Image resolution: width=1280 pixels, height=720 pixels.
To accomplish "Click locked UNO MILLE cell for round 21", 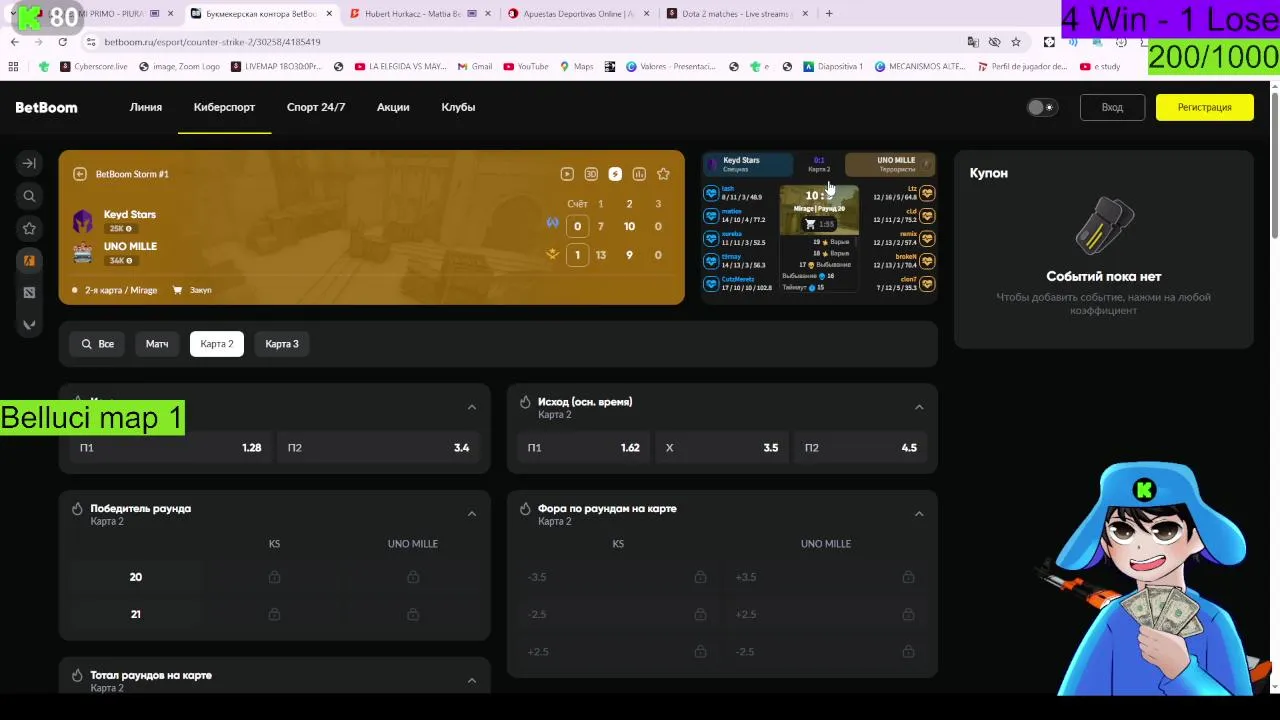I will pos(412,614).
